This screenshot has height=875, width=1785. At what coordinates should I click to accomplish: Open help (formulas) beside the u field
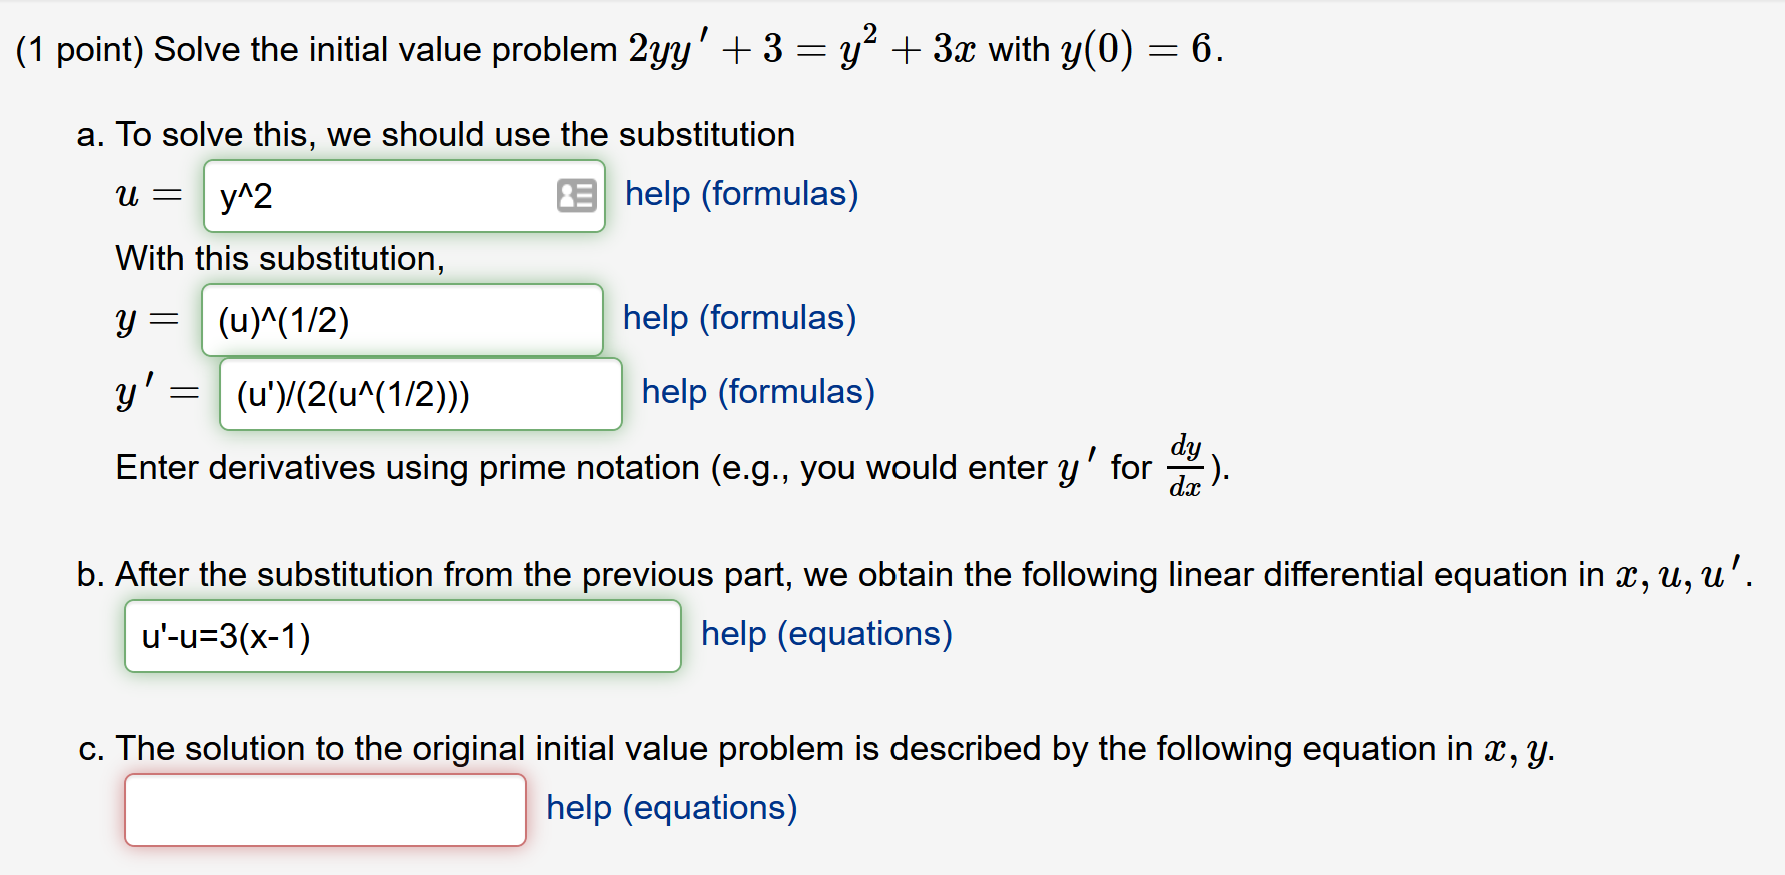click(x=741, y=194)
